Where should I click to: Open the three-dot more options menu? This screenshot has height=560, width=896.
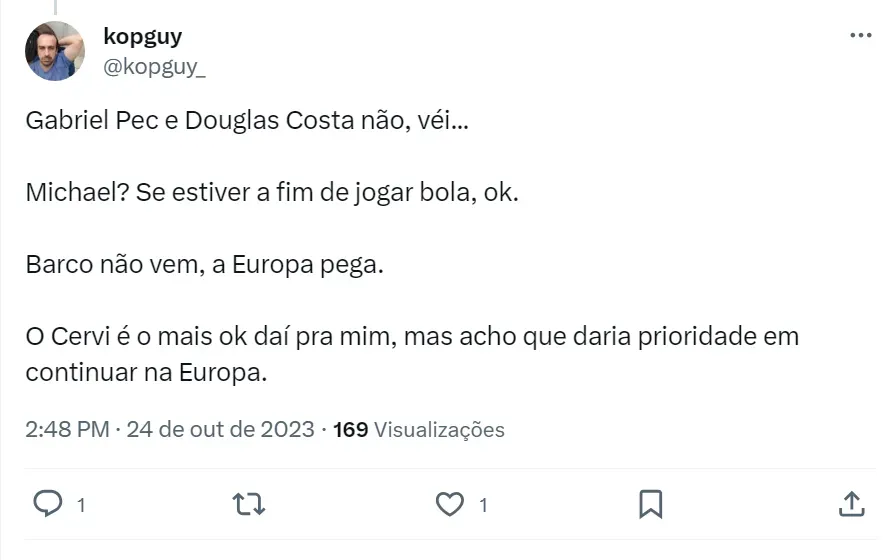click(860, 36)
